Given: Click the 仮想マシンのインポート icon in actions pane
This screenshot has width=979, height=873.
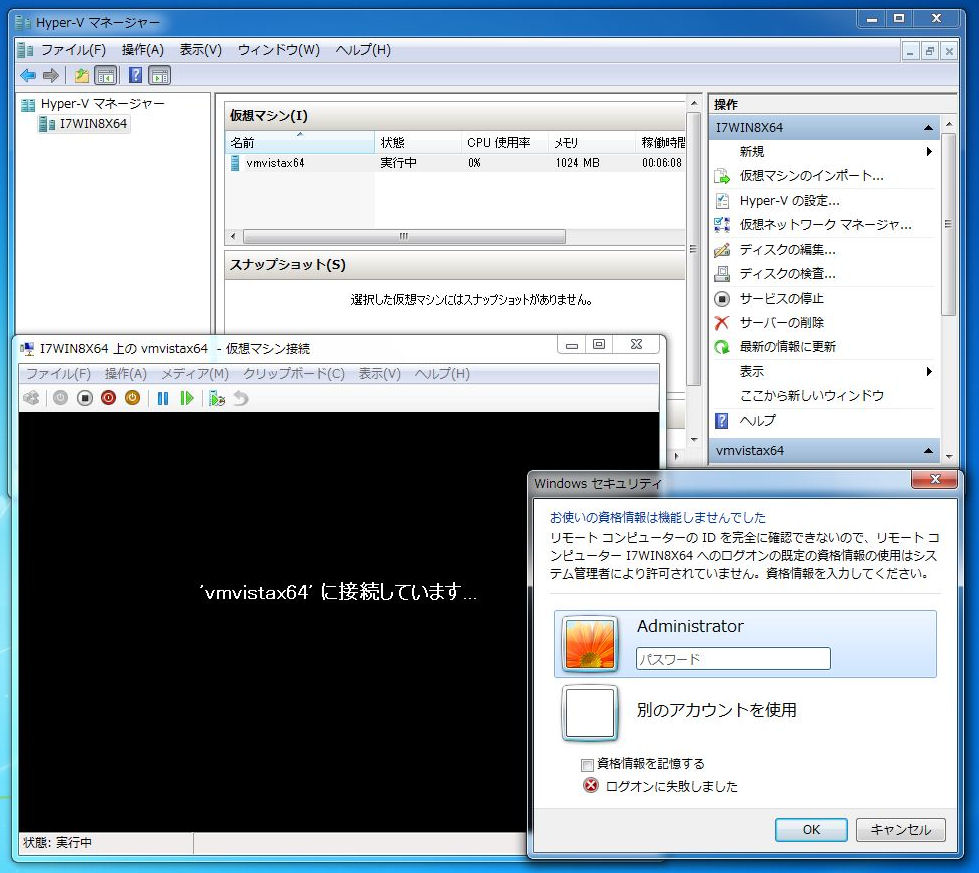Looking at the screenshot, I should pos(722,176).
